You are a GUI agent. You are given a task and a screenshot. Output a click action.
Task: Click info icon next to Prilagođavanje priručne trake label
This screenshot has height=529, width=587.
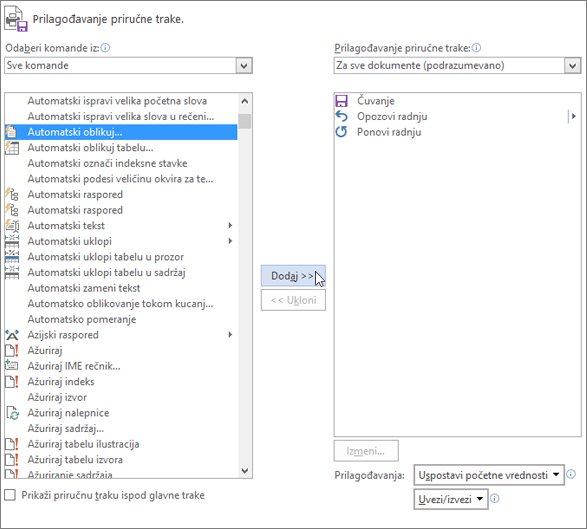(x=477, y=48)
